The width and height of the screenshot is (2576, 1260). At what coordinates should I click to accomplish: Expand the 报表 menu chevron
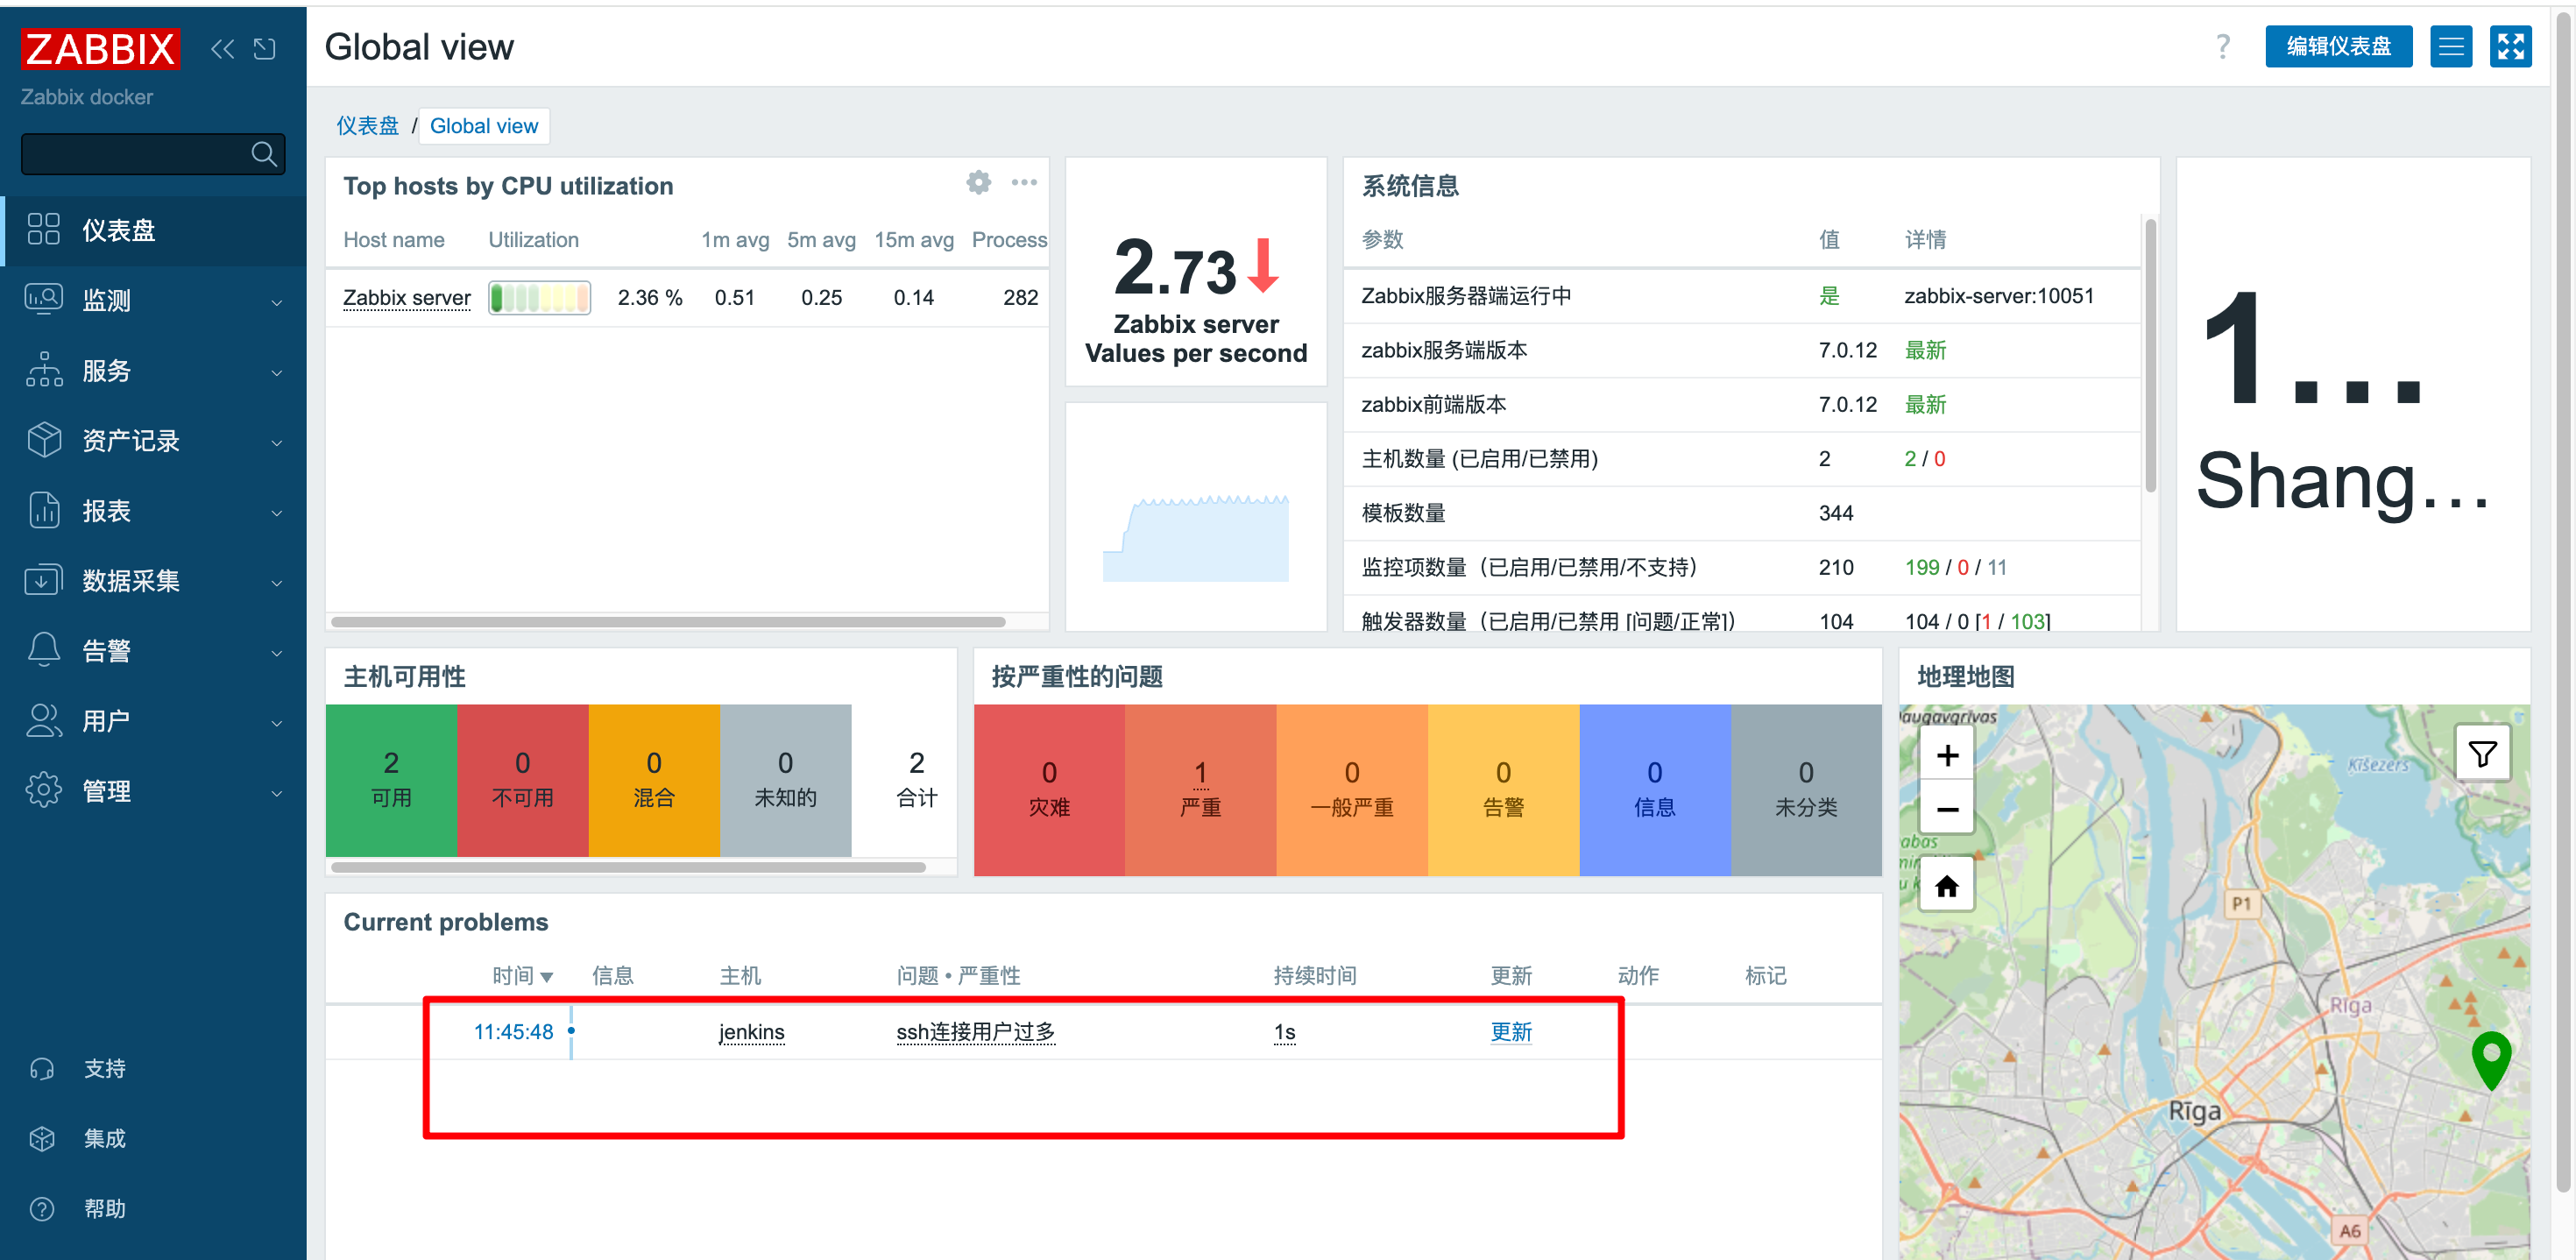coord(277,512)
